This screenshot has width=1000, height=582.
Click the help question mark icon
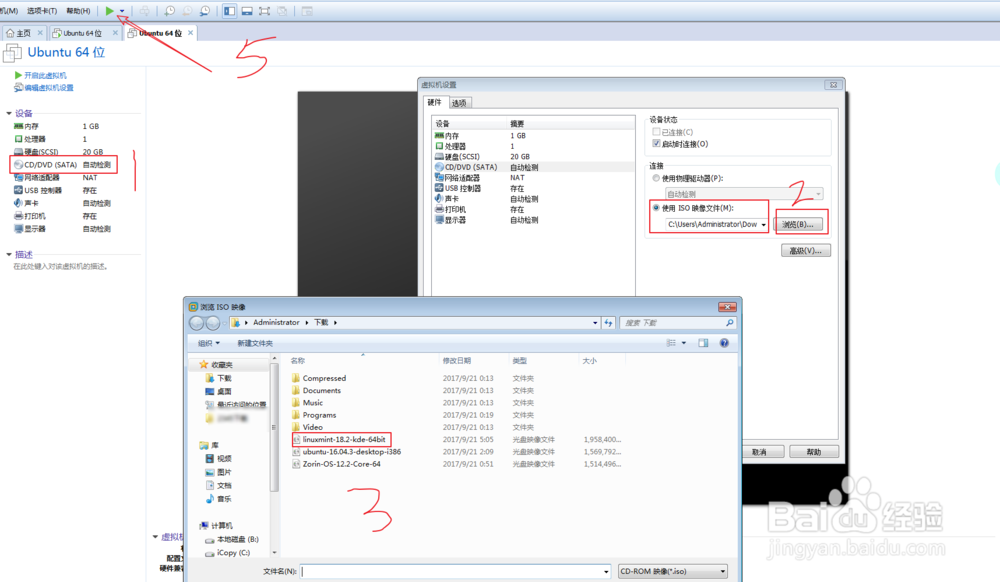click(724, 343)
